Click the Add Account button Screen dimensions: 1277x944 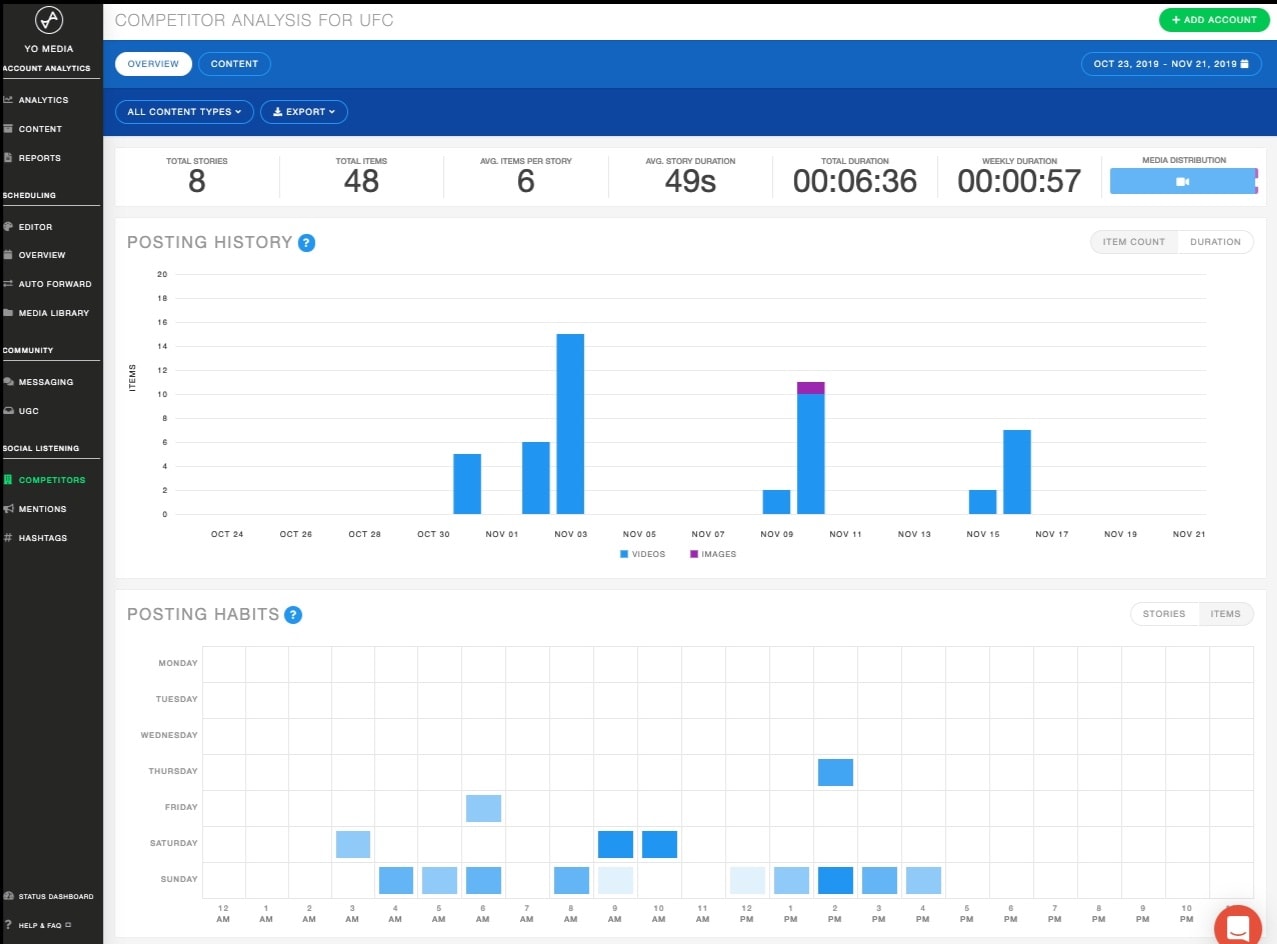click(x=1214, y=20)
